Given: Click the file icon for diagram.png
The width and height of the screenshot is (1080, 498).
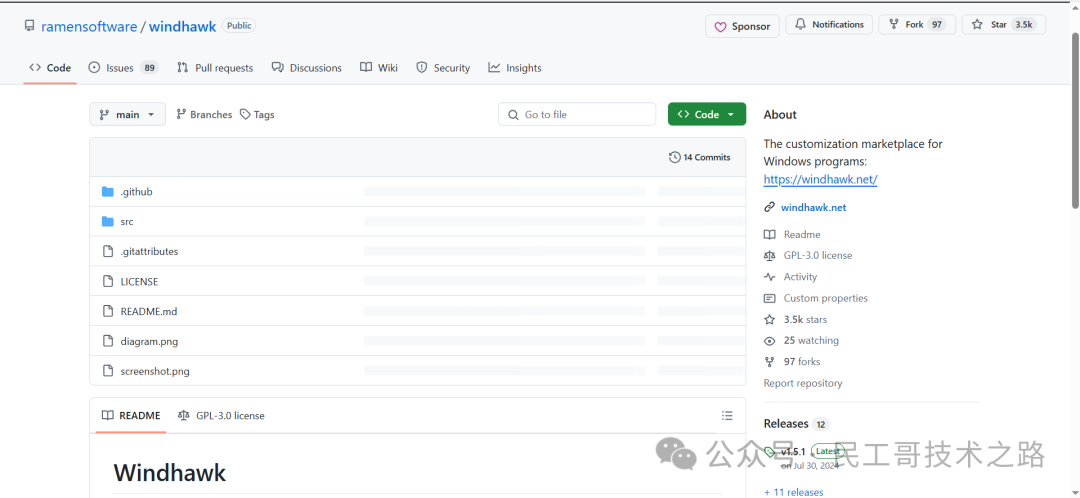Looking at the screenshot, I should pyautogui.click(x=107, y=341).
